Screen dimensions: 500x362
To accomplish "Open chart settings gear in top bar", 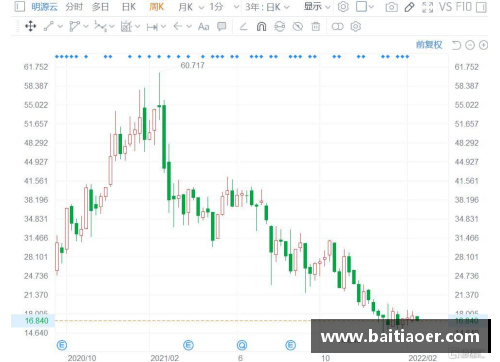I will 343,7.
